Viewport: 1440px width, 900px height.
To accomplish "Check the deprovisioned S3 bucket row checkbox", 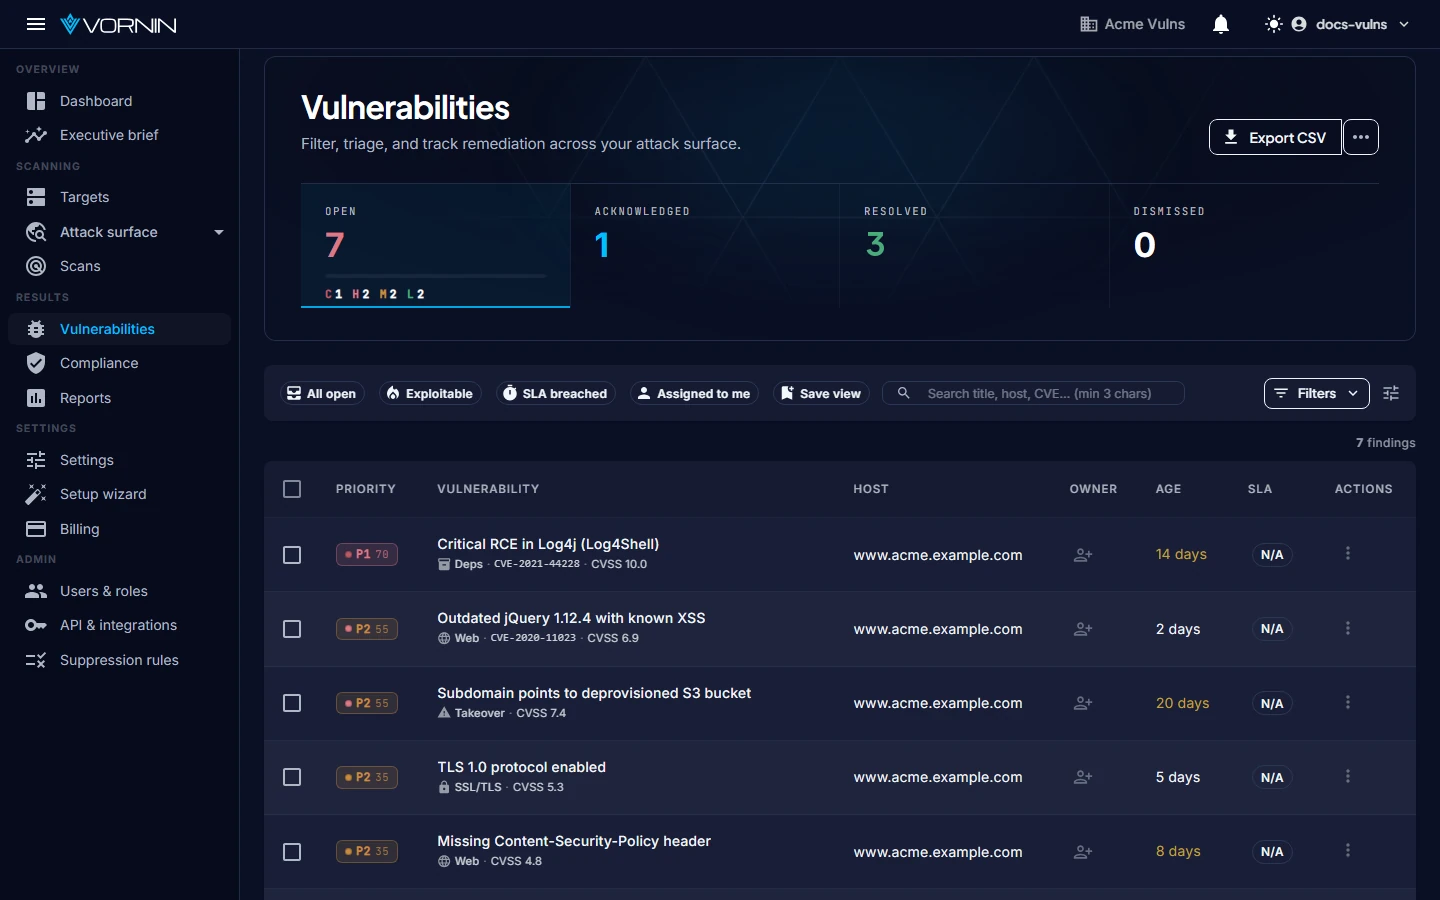I will pyautogui.click(x=292, y=703).
